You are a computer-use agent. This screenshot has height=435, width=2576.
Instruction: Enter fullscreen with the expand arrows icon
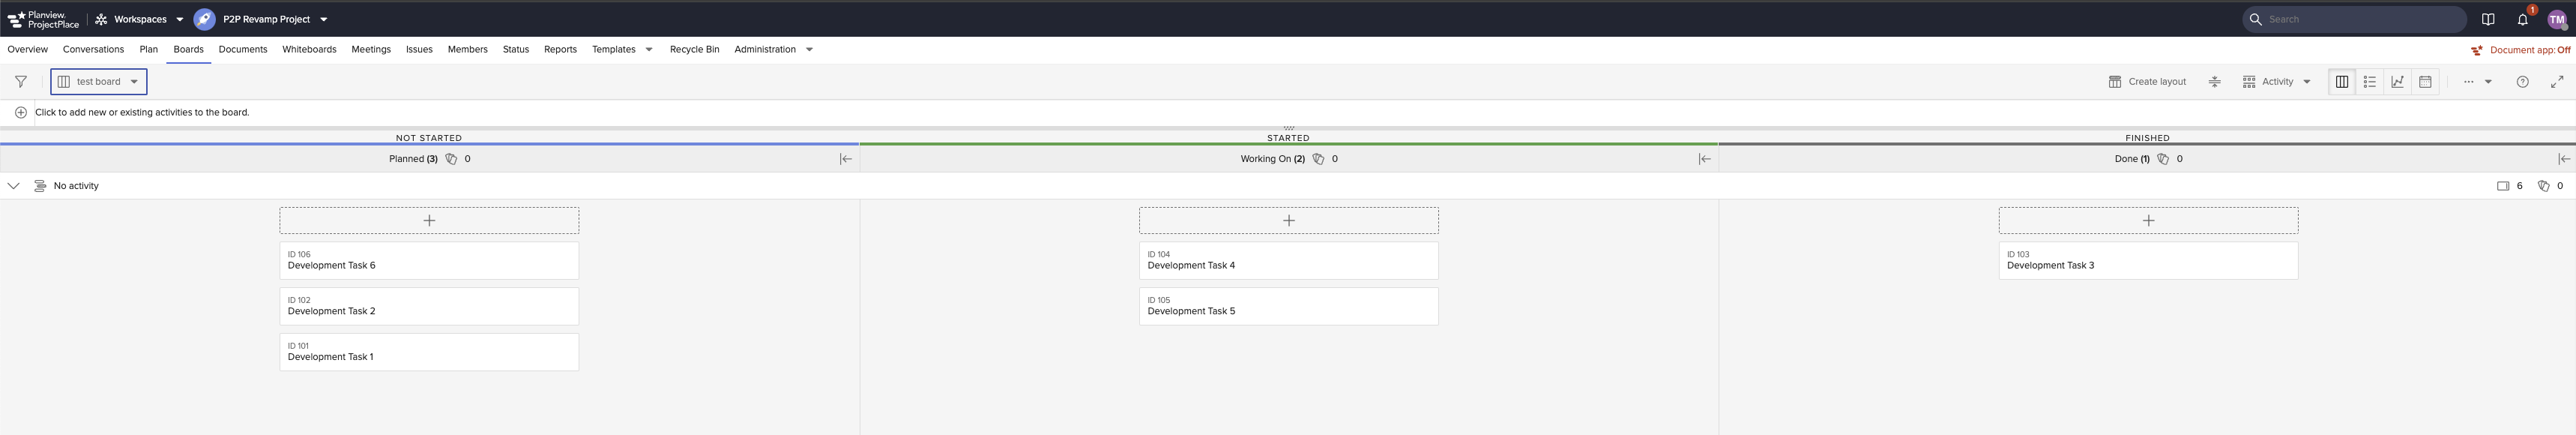(2556, 82)
